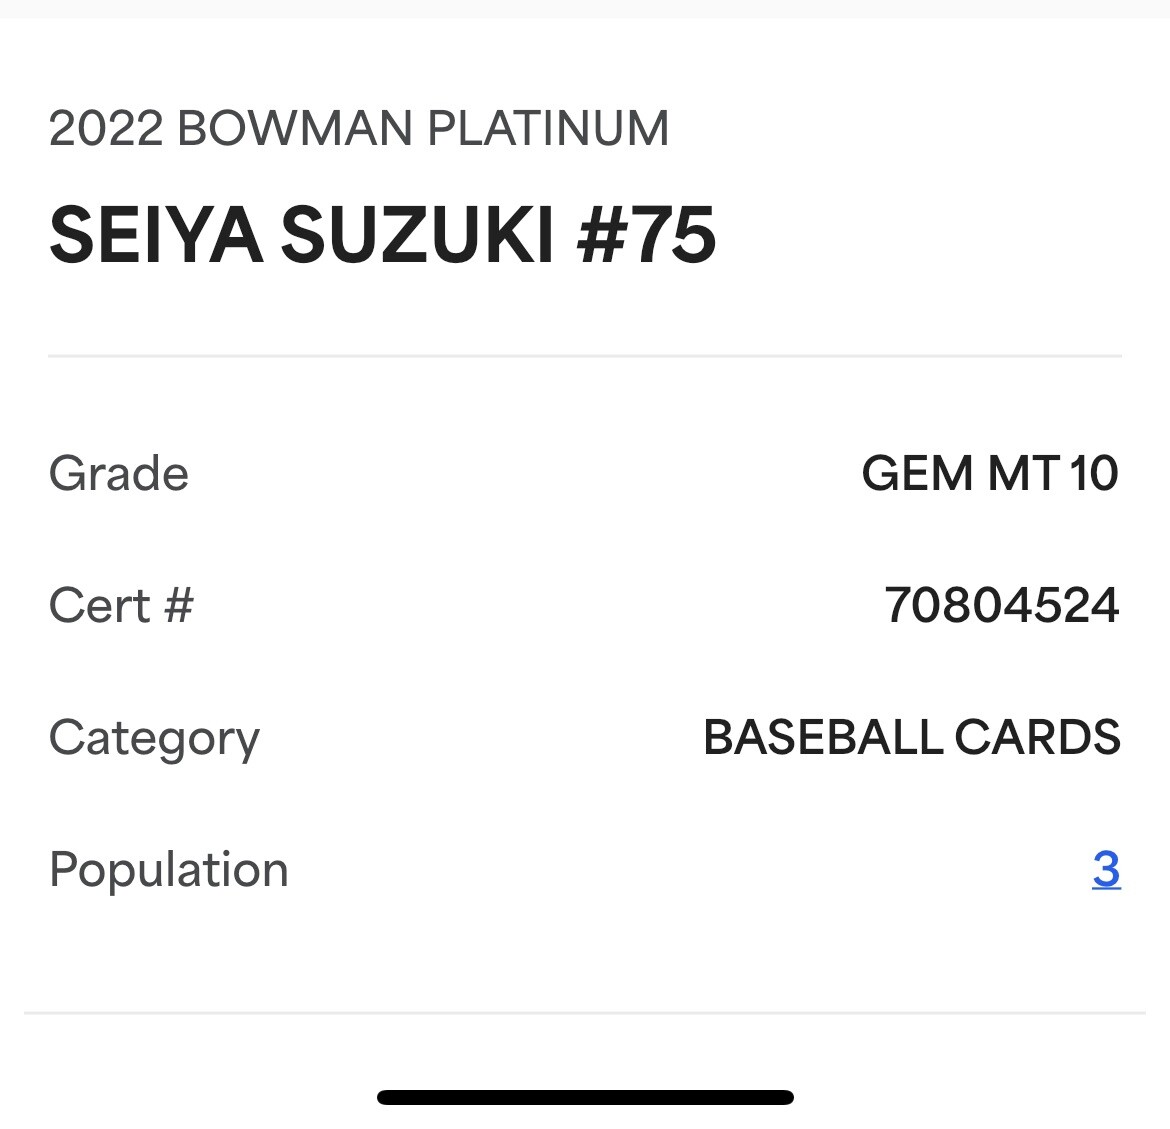Image resolution: width=1170 pixels, height=1129 pixels.
Task: Click the card number #75 in title
Action: pos(647,236)
